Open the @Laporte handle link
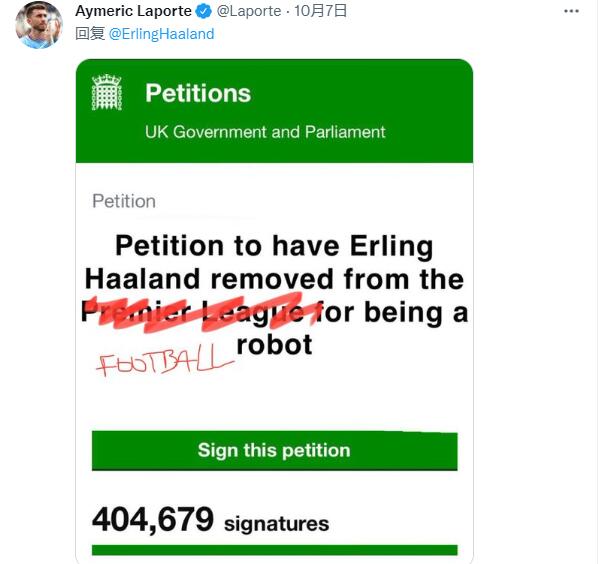Viewport: 599px width, 564px height. pyautogui.click(x=249, y=11)
